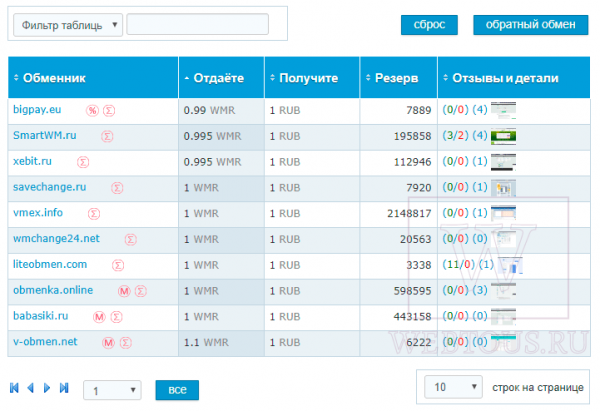This screenshot has width=600, height=411.
Task: Sort table by Резерв column
Action: pos(398,78)
